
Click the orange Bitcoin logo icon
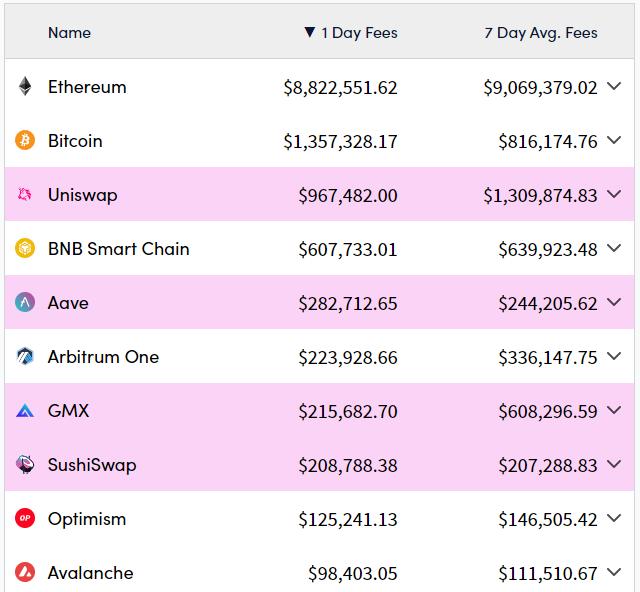[25, 141]
